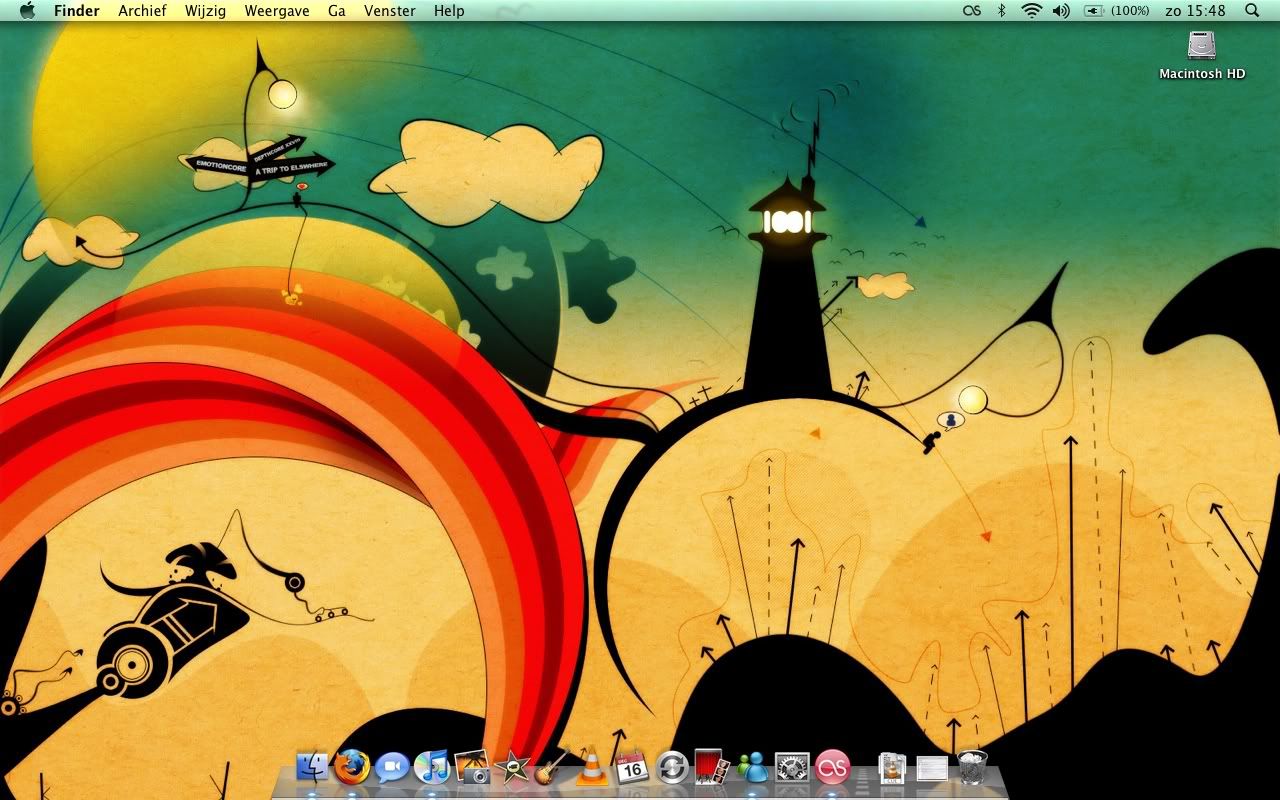Open the Trash in the dock

[972, 767]
